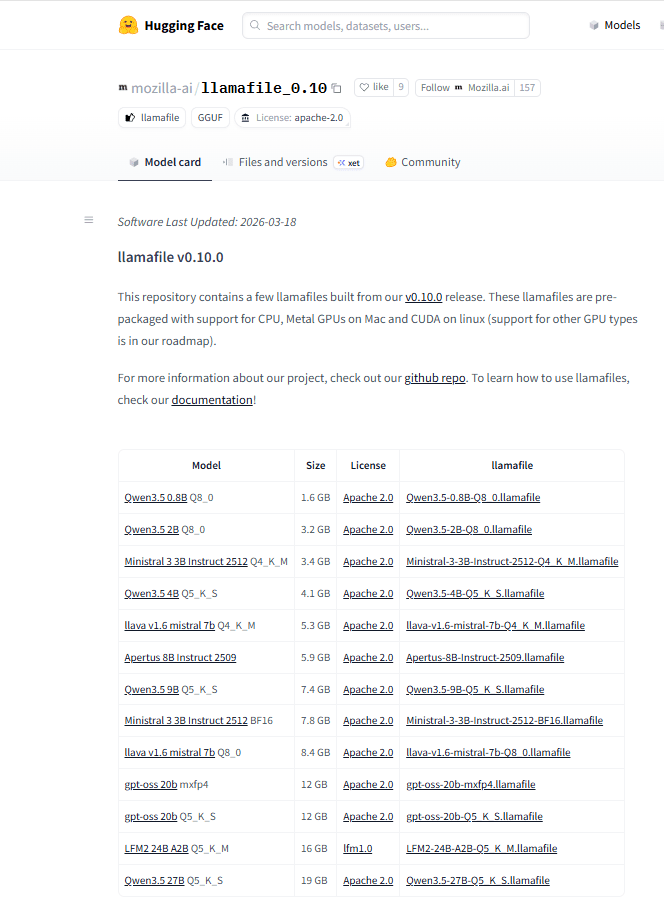Click the apache-2.0 license tag
This screenshot has height=918, width=664.
(292, 118)
